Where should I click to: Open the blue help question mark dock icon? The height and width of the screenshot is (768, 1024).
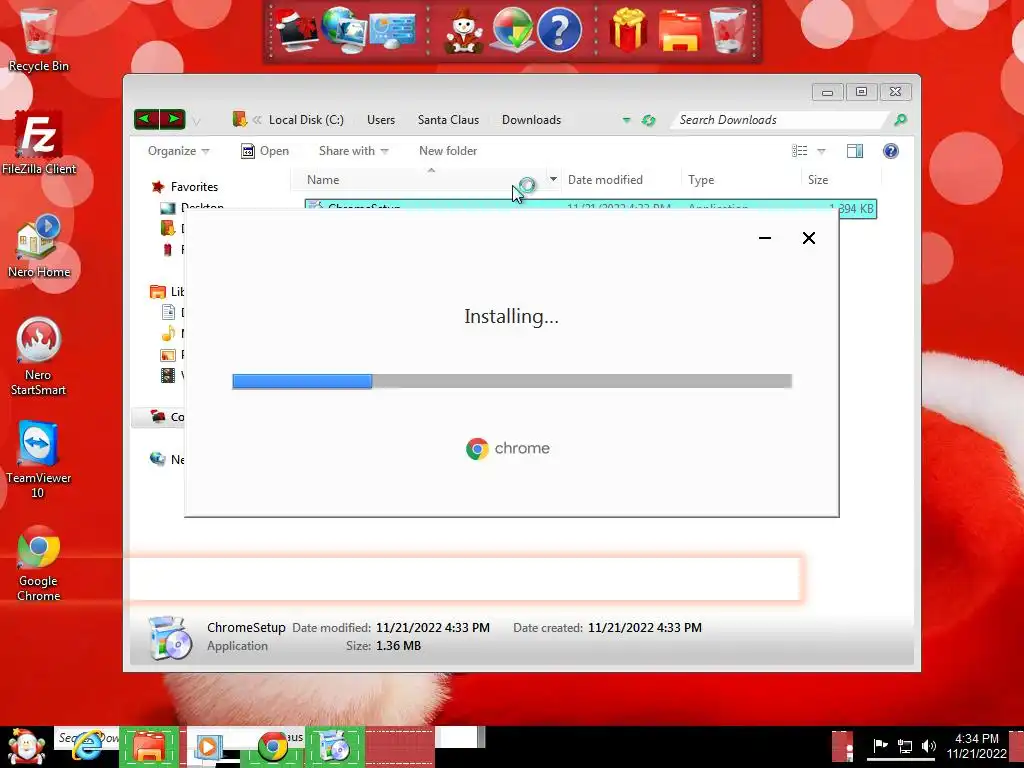click(x=559, y=29)
